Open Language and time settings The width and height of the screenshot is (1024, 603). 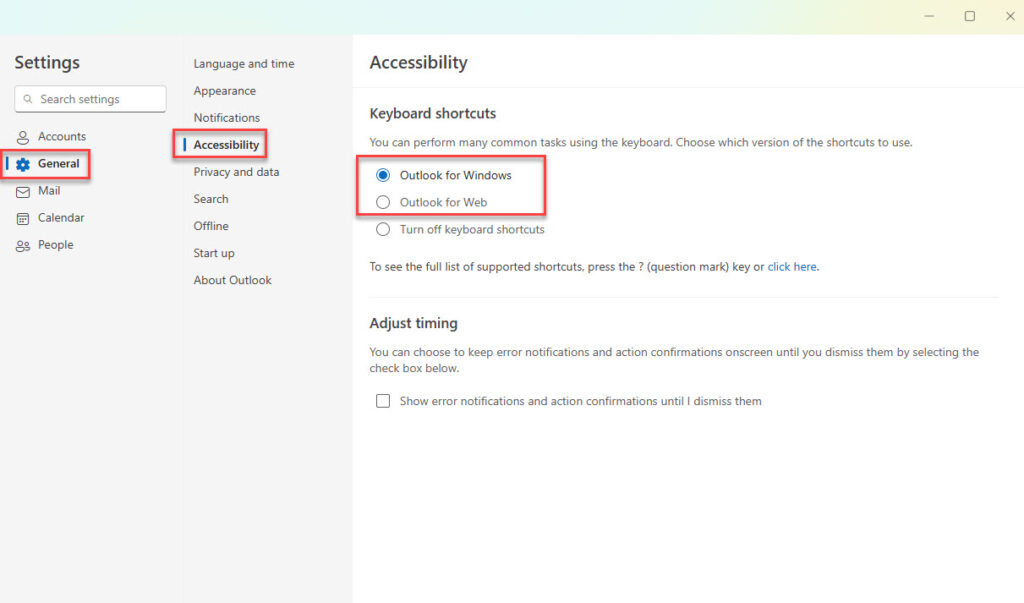tap(244, 63)
